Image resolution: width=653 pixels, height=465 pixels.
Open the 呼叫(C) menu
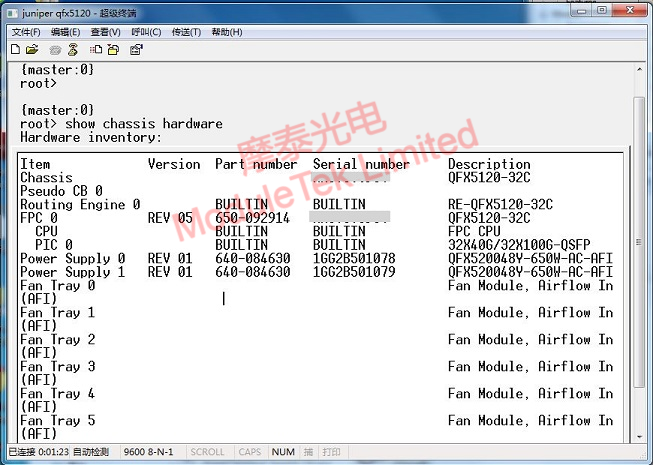point(146,32)
